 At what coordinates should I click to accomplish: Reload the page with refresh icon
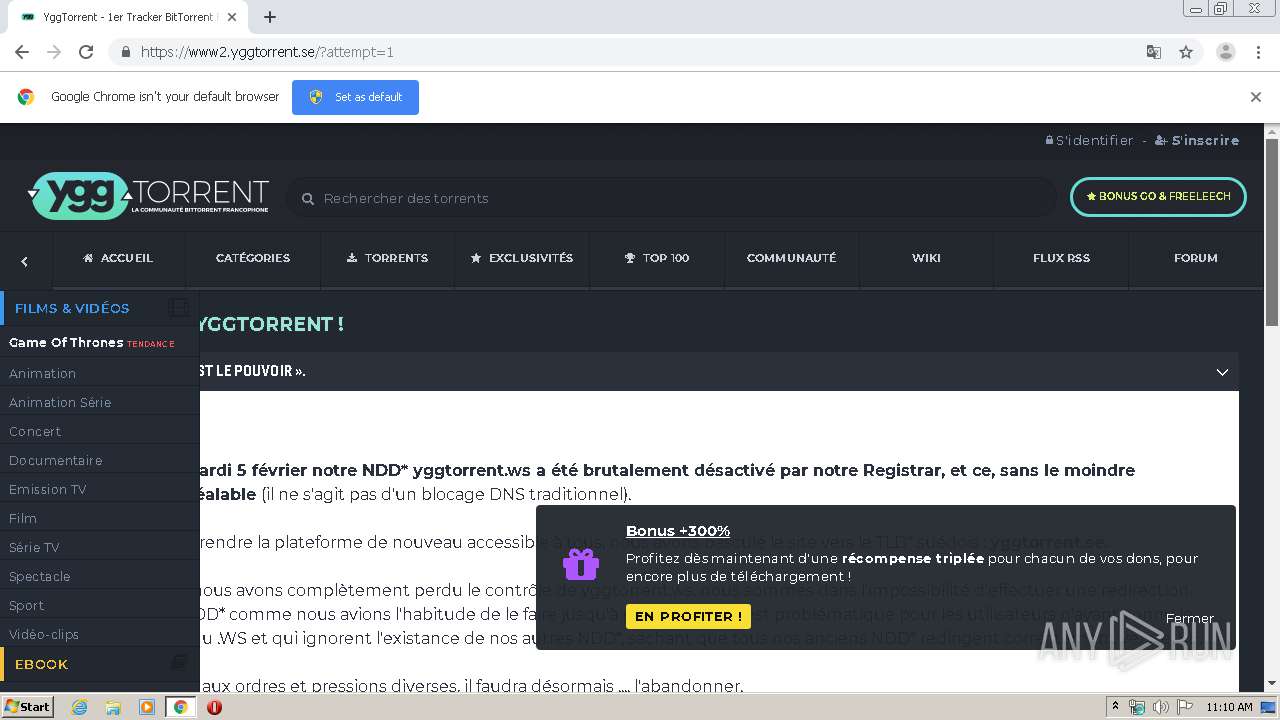(86, 52)
